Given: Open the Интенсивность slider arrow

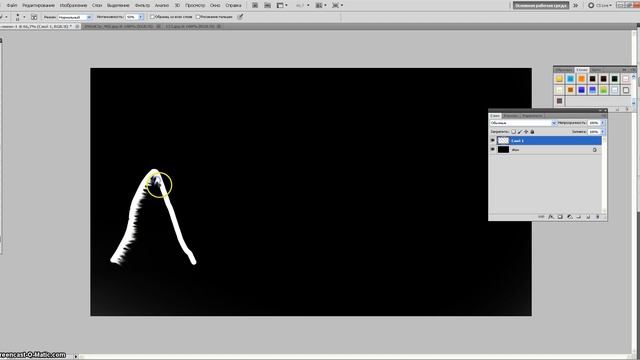Looking at the screenshot, I should pos(141,17).
